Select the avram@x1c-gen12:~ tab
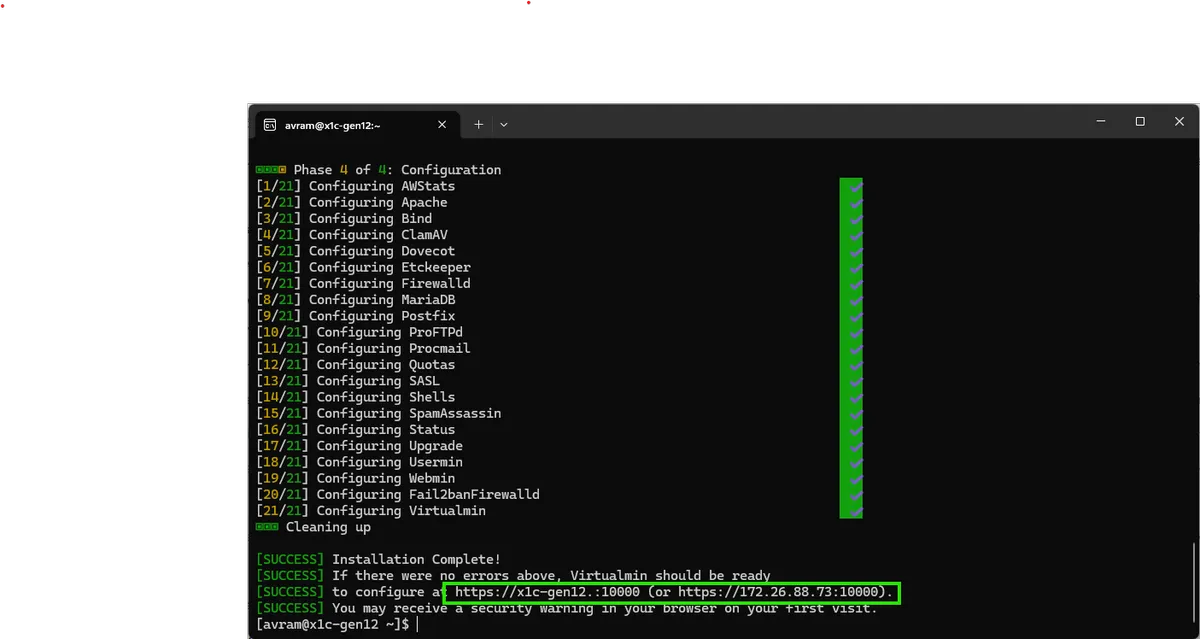1200x639 pixels. [x=340, y=125]
